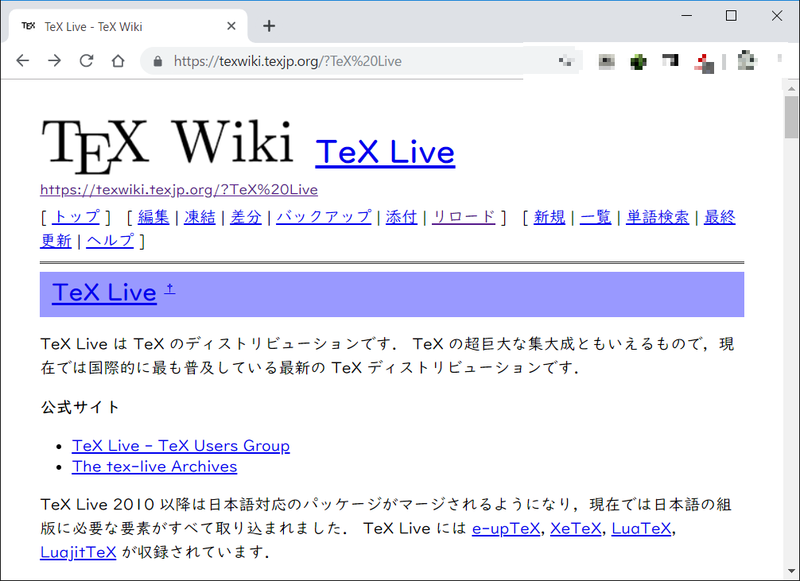Open the browser home page icon
Image resolution: width=800 pixels, height=581 pixels.
118,61
